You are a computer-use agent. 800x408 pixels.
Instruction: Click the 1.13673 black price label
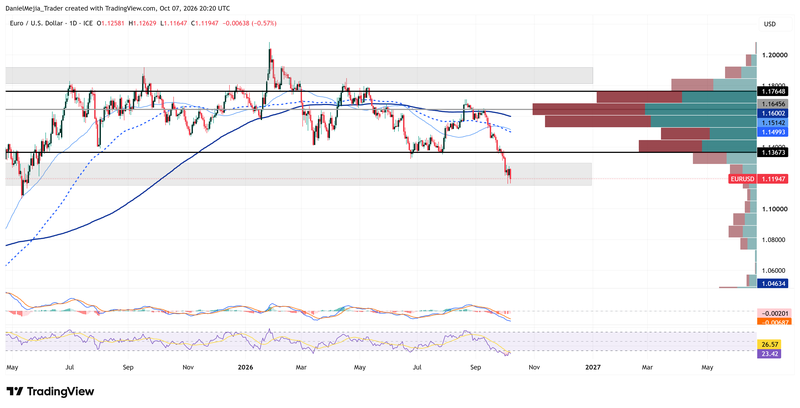[772, 152]
